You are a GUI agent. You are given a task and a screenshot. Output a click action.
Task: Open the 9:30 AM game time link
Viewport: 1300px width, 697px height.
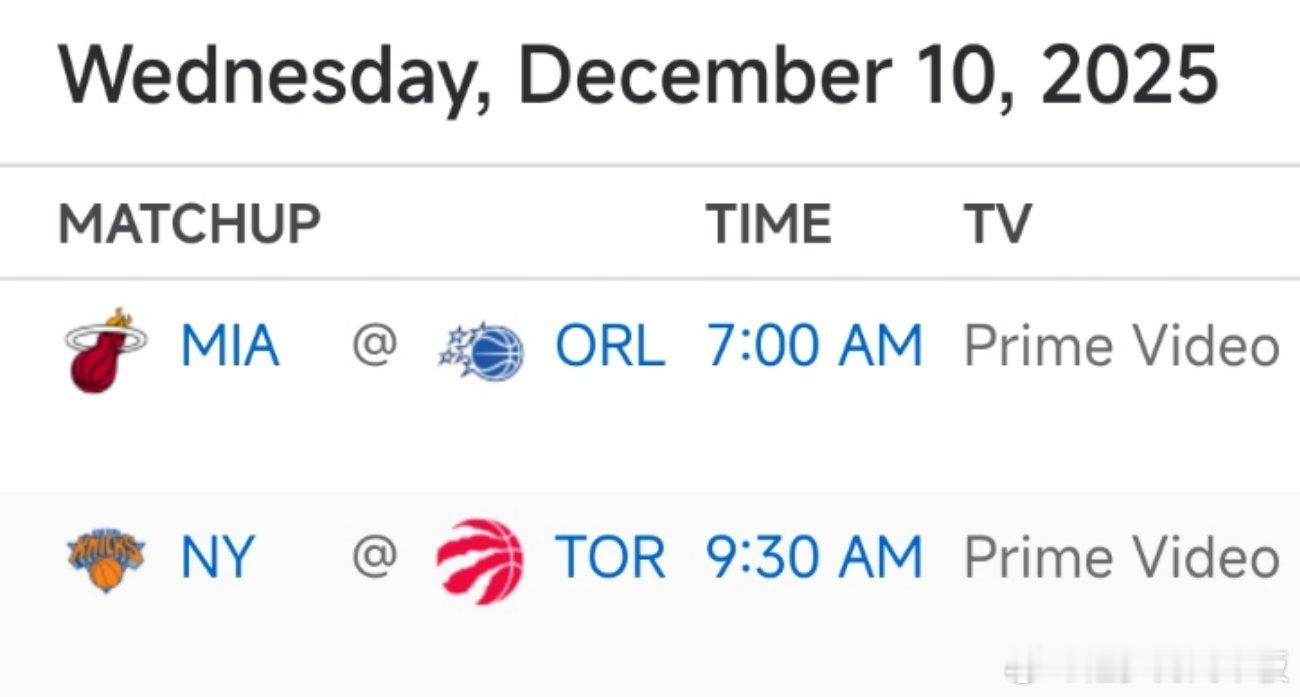[x=815, y=557]
